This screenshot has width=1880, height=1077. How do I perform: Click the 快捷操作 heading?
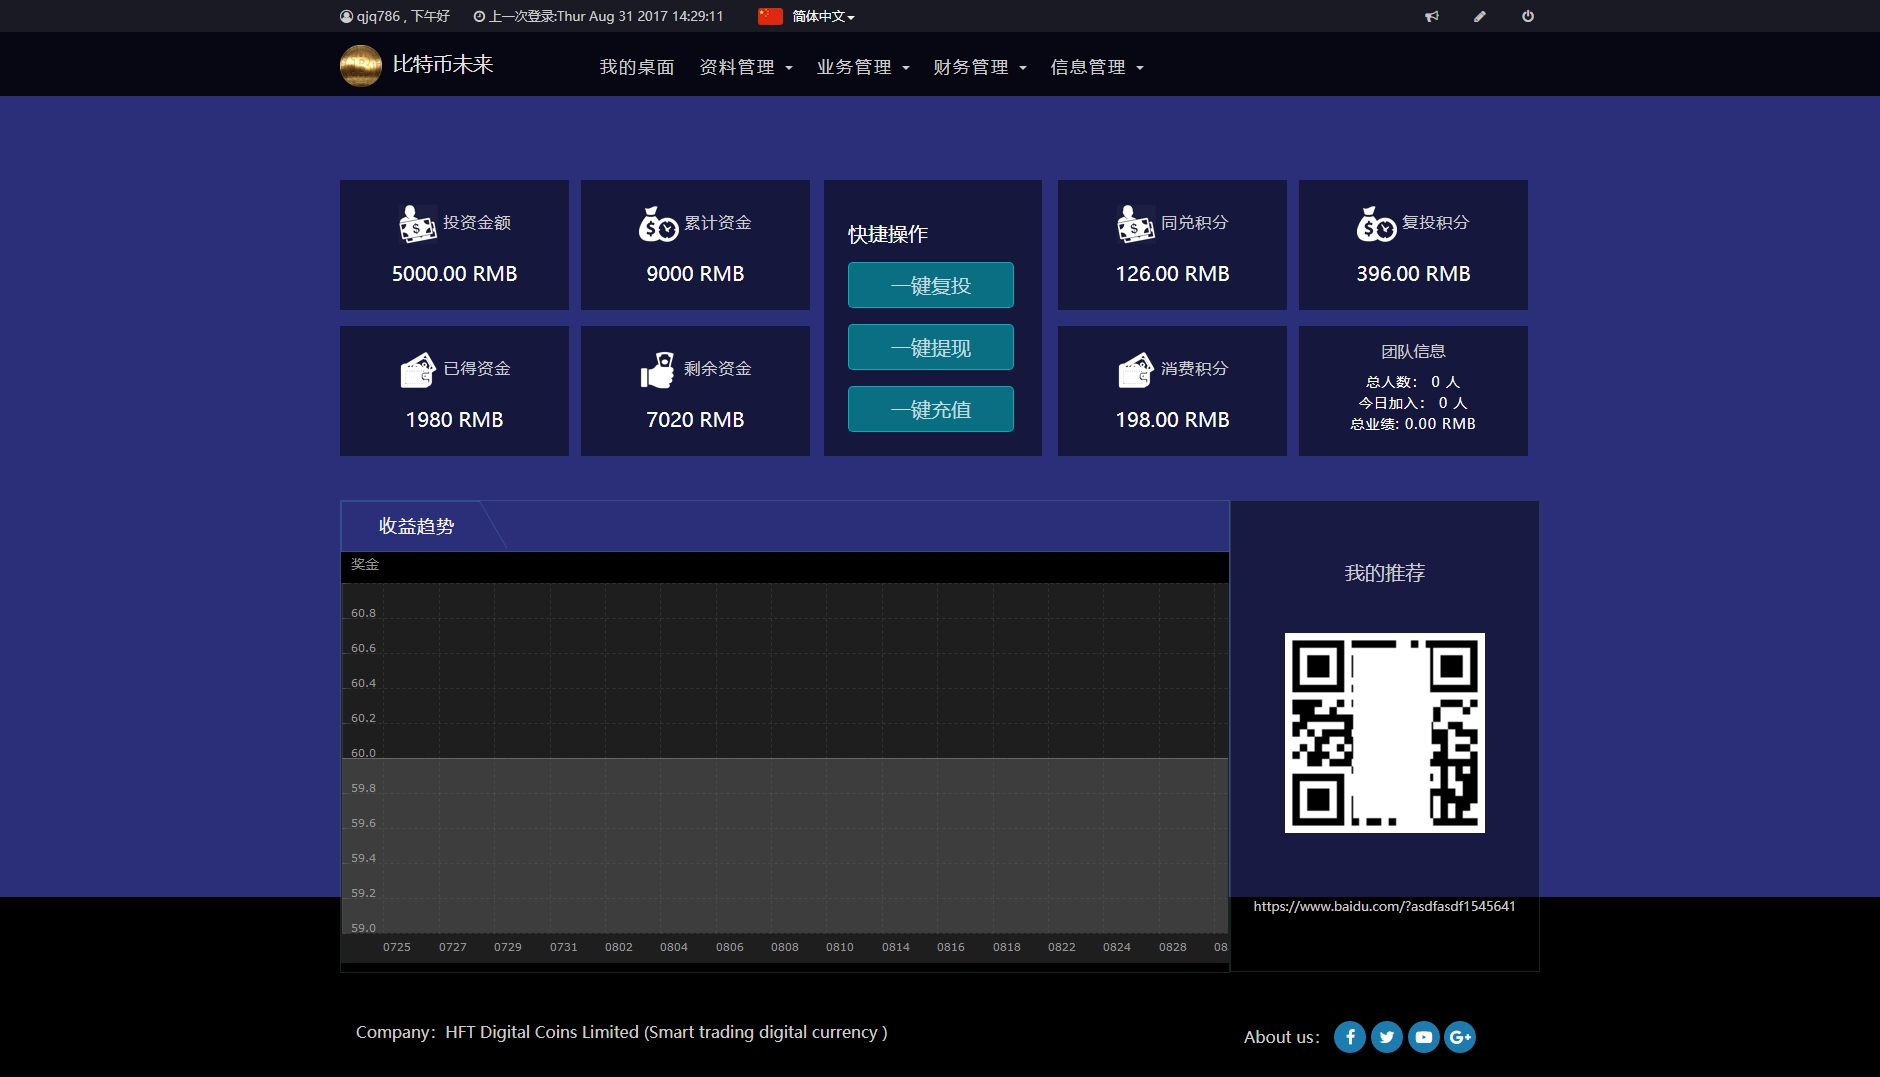point(888,234)
